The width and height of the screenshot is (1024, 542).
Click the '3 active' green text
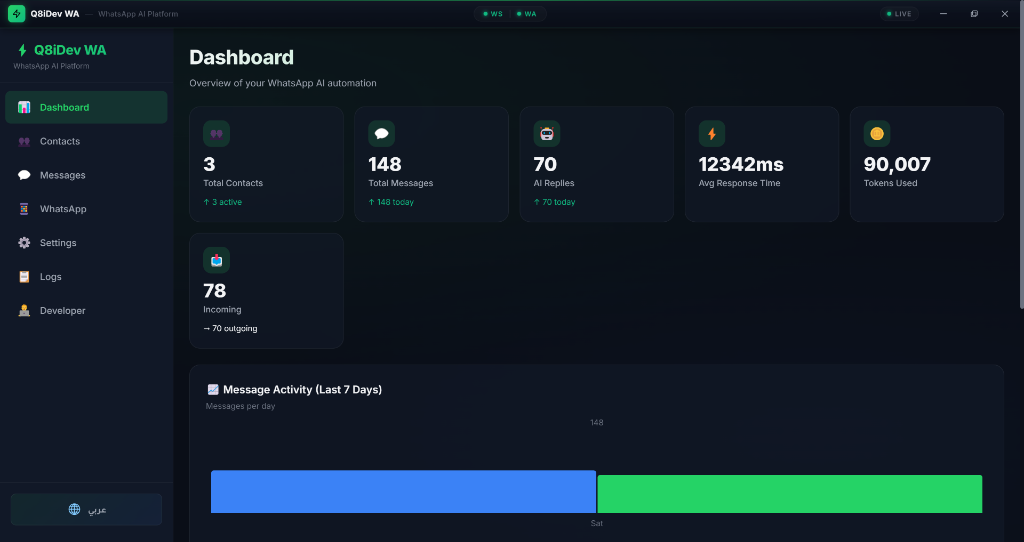tap(223, 202)
